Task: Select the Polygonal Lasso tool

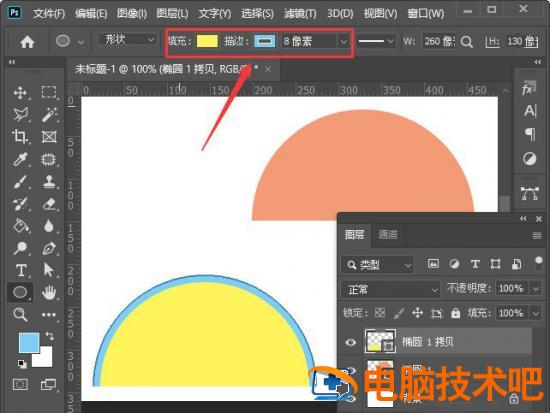Action: point(20,114)
